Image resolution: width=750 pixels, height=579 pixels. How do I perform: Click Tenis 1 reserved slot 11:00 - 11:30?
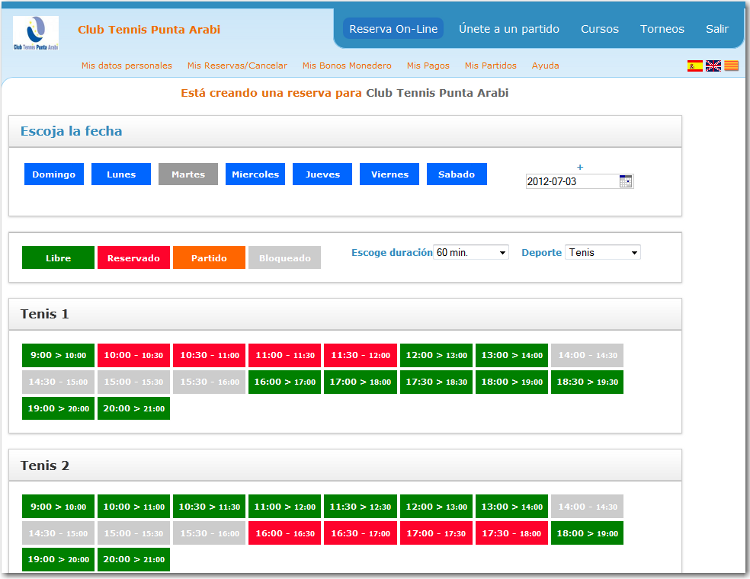pyautogui.click(x=285, y=355)
